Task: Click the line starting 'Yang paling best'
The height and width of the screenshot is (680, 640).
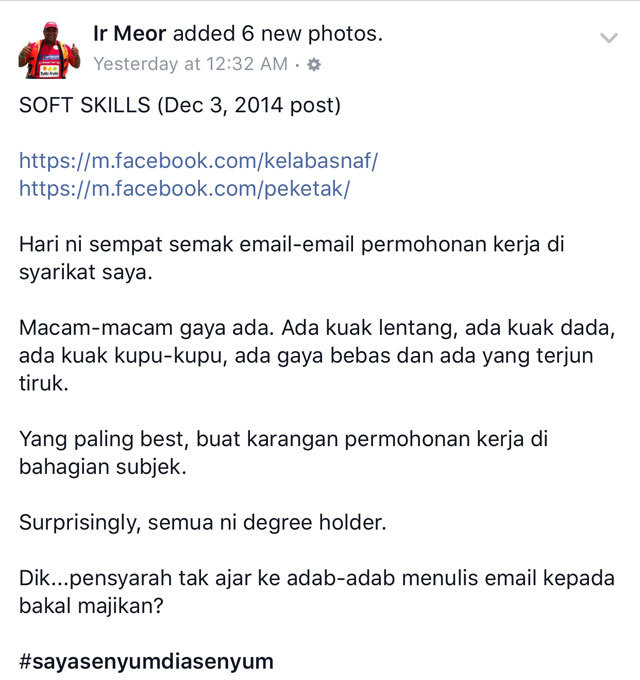Action: [284, 439]
